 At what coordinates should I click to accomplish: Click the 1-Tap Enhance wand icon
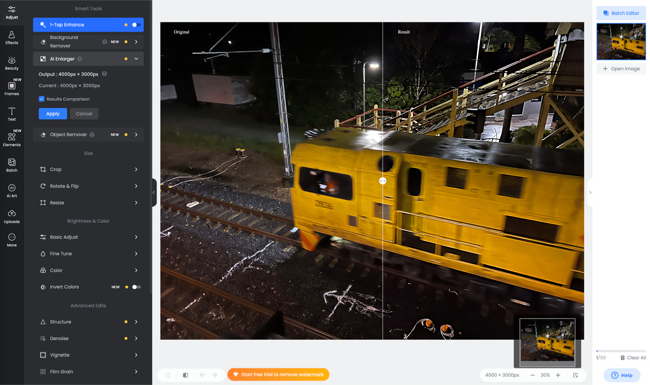click(x=43, y=25)
